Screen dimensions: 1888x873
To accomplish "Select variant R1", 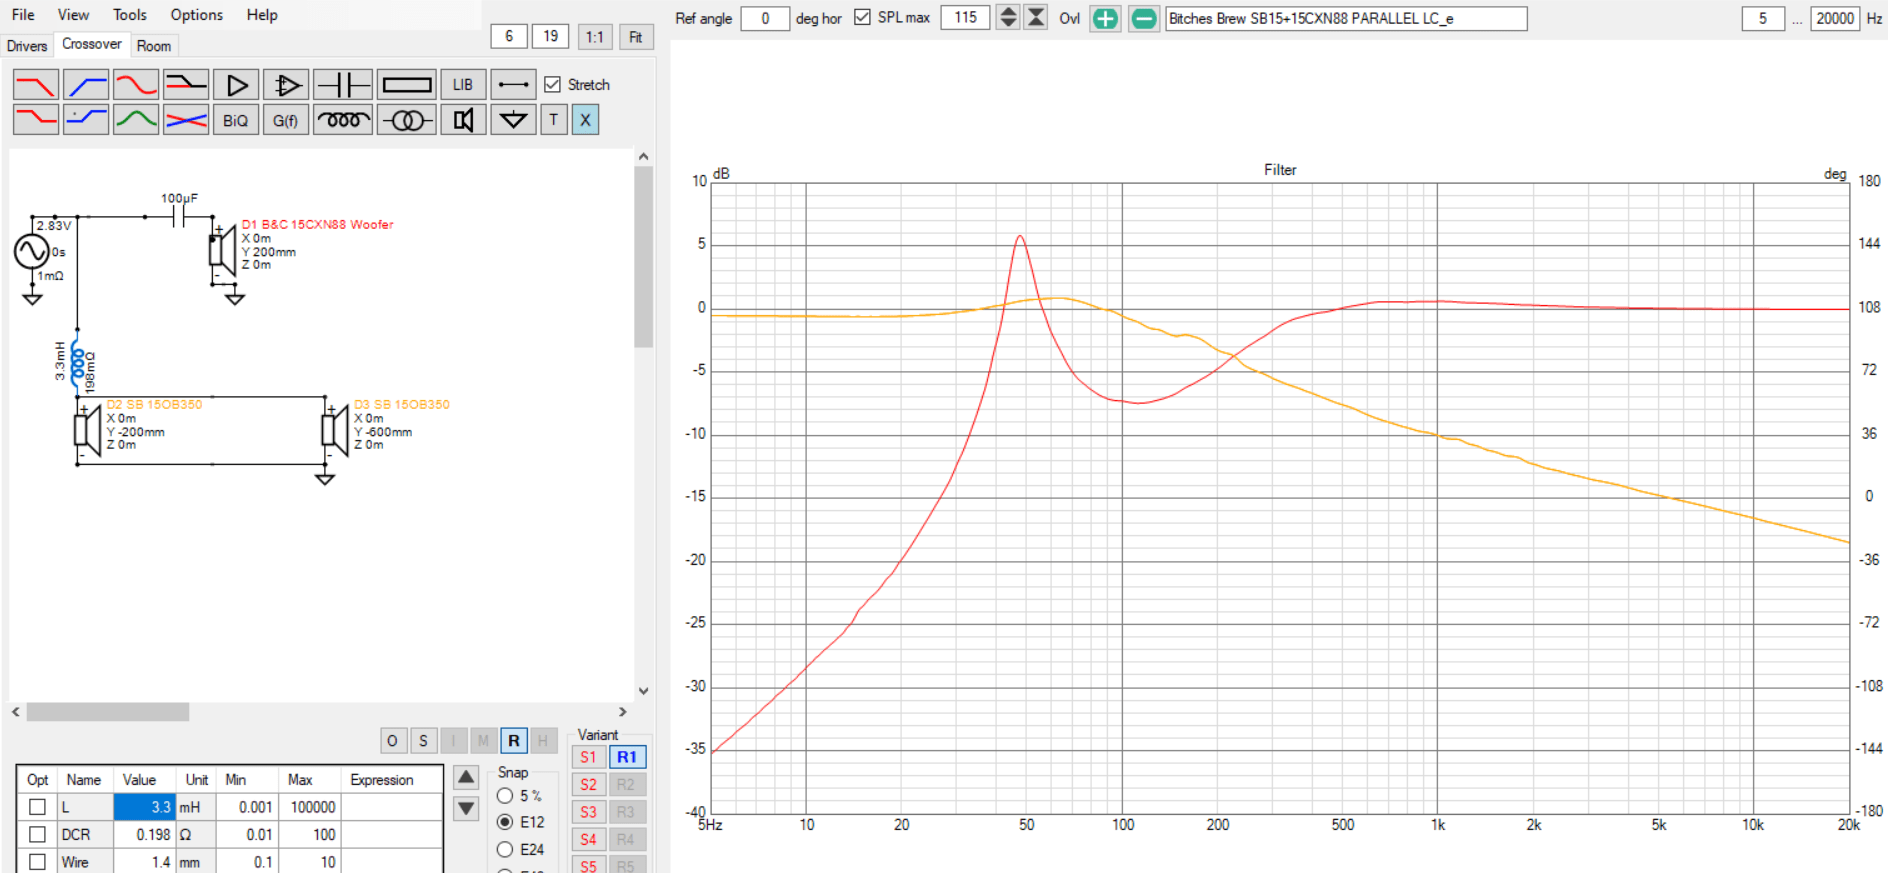I will click(x=626, y=757).
